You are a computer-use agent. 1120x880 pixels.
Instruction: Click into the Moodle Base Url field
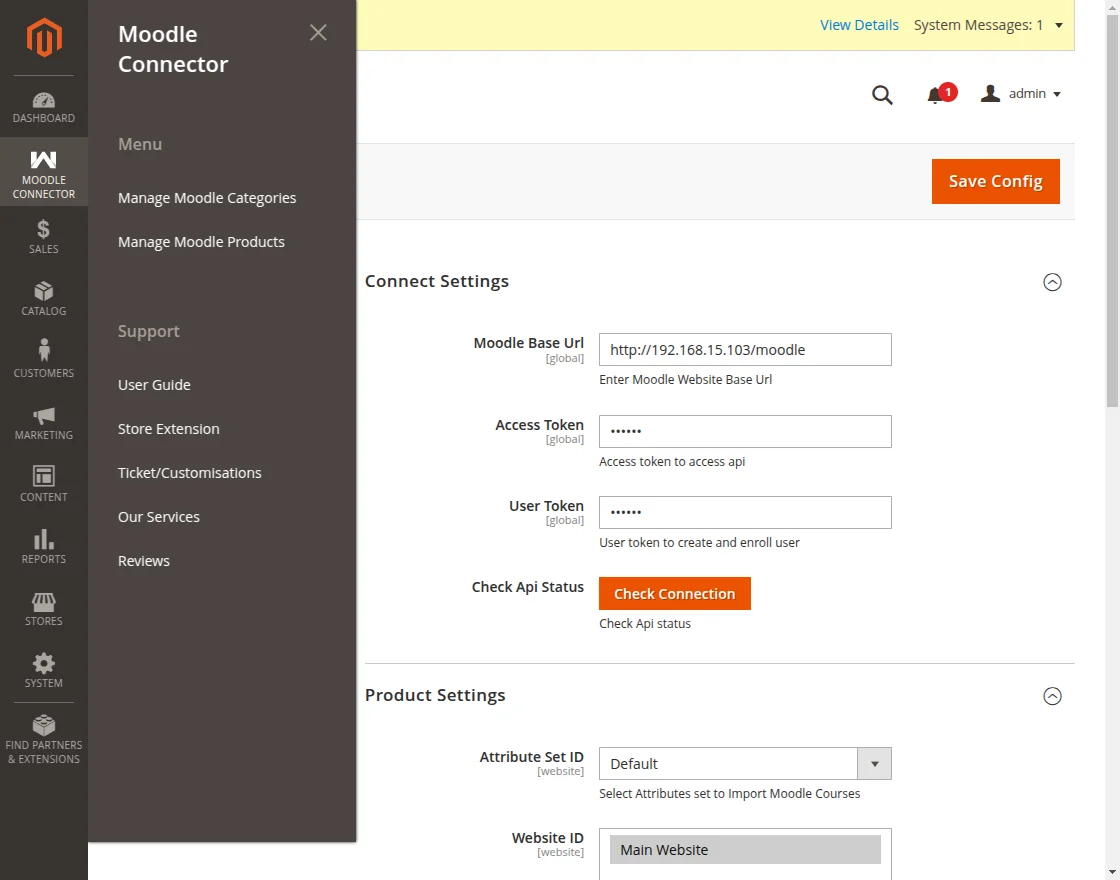click(x=744, y=350)
